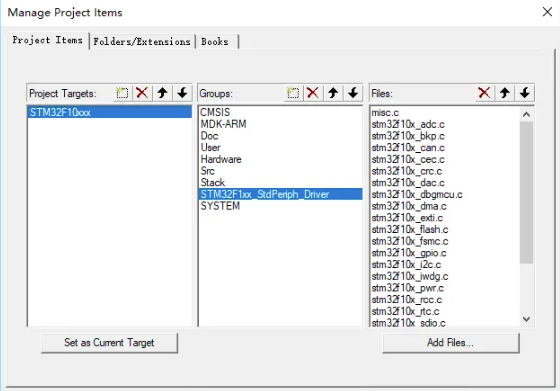
Task: Switch to Project Items tab
Action: point(48,40)
